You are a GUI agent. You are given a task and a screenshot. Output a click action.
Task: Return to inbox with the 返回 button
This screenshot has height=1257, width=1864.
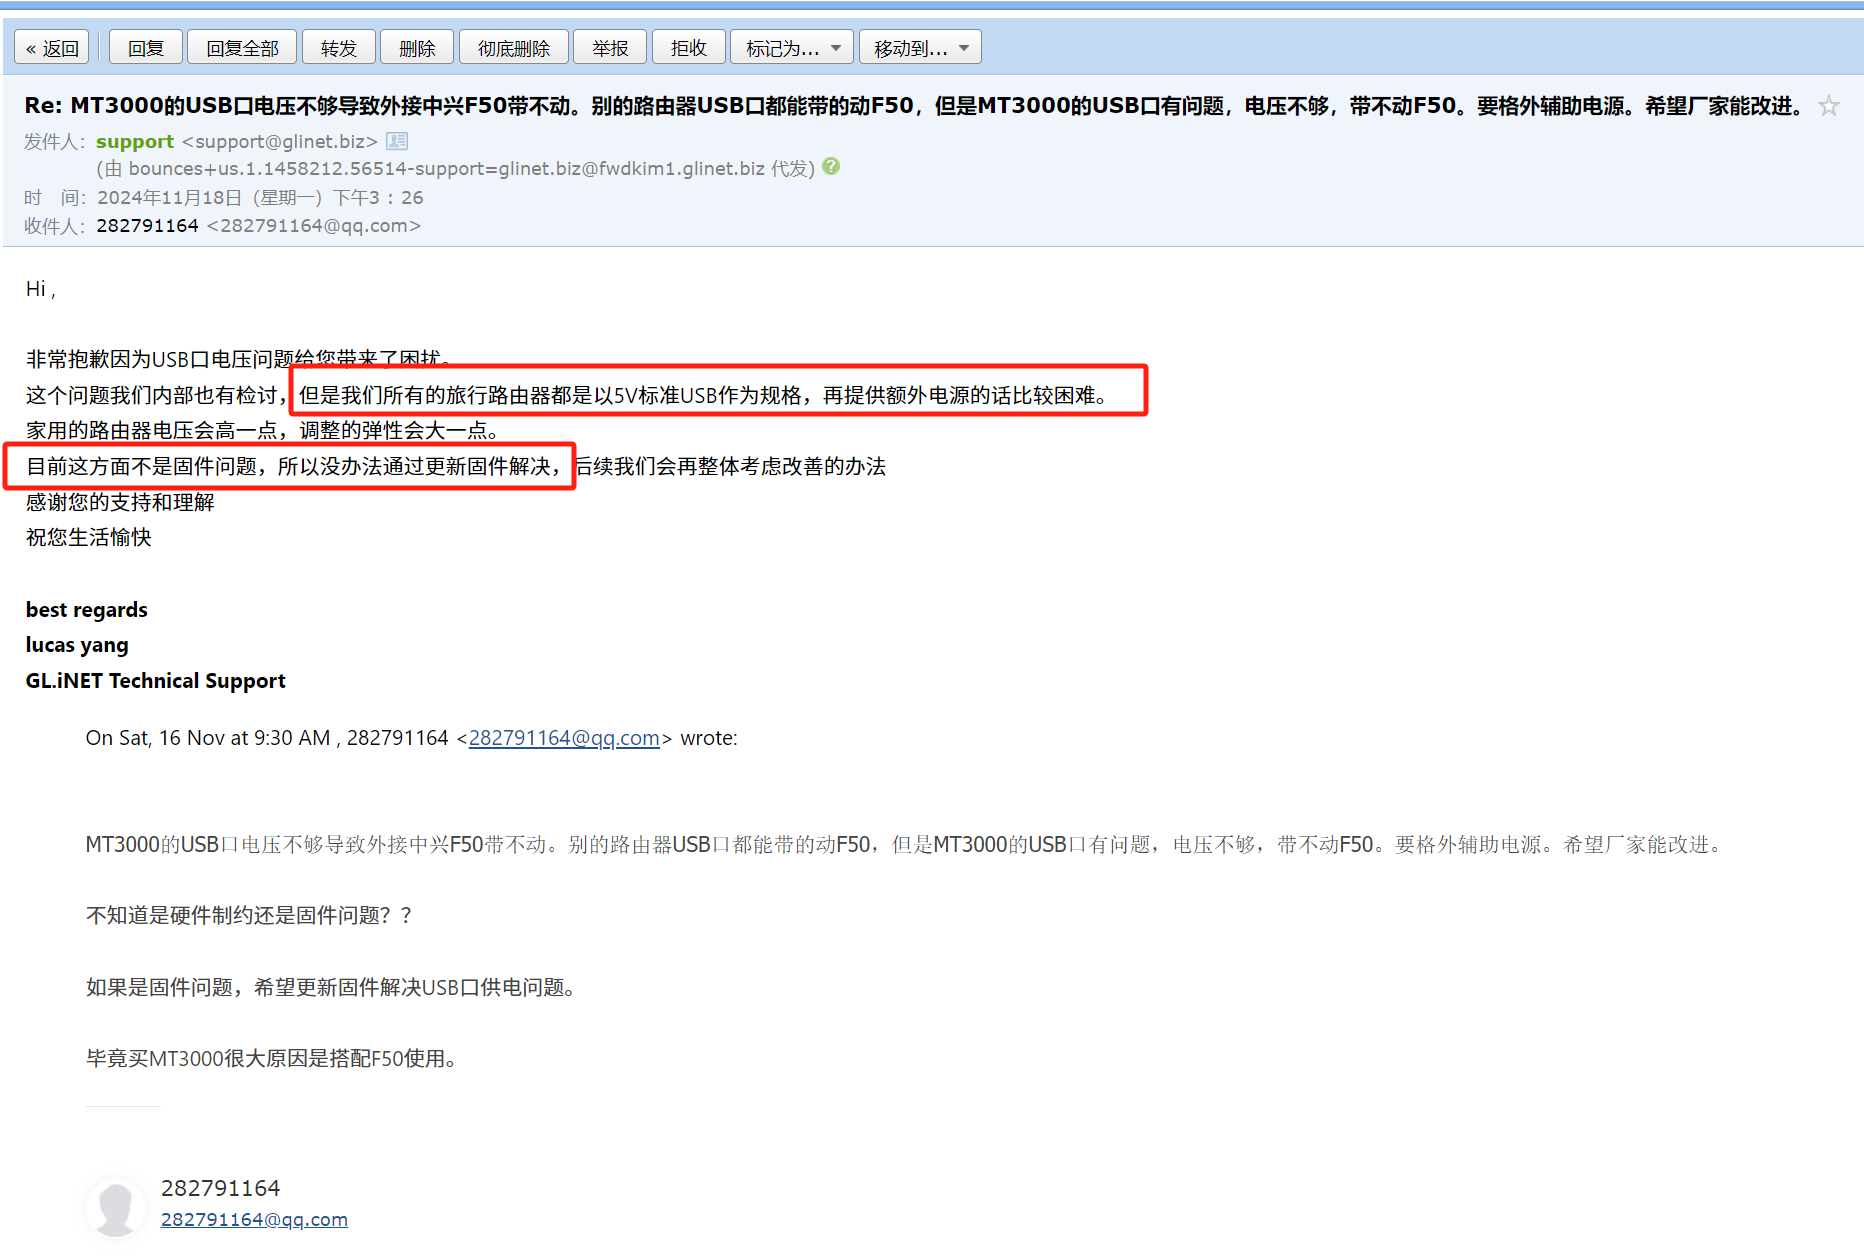51,46
